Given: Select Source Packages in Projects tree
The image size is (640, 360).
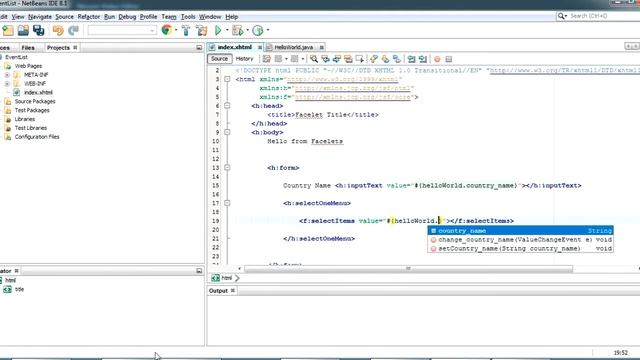Looking at the screenshot, I should coord(35,101).
